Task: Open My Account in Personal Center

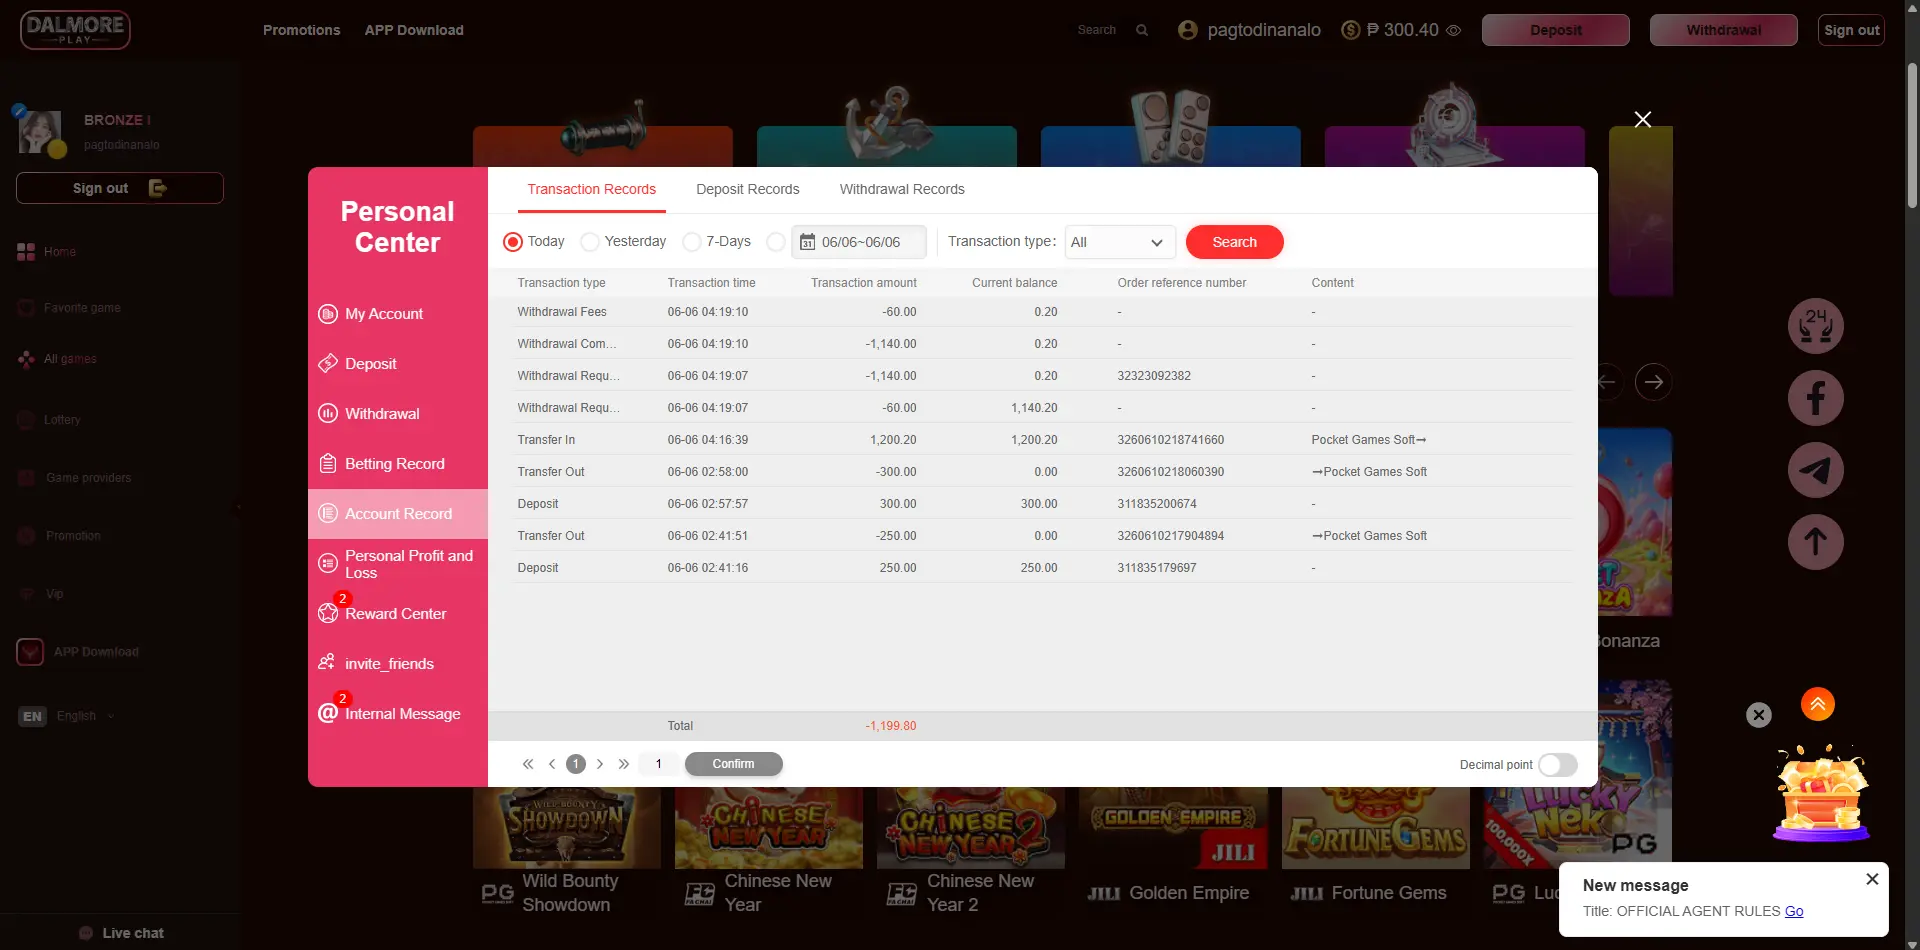Action: (x=398, y=314)
